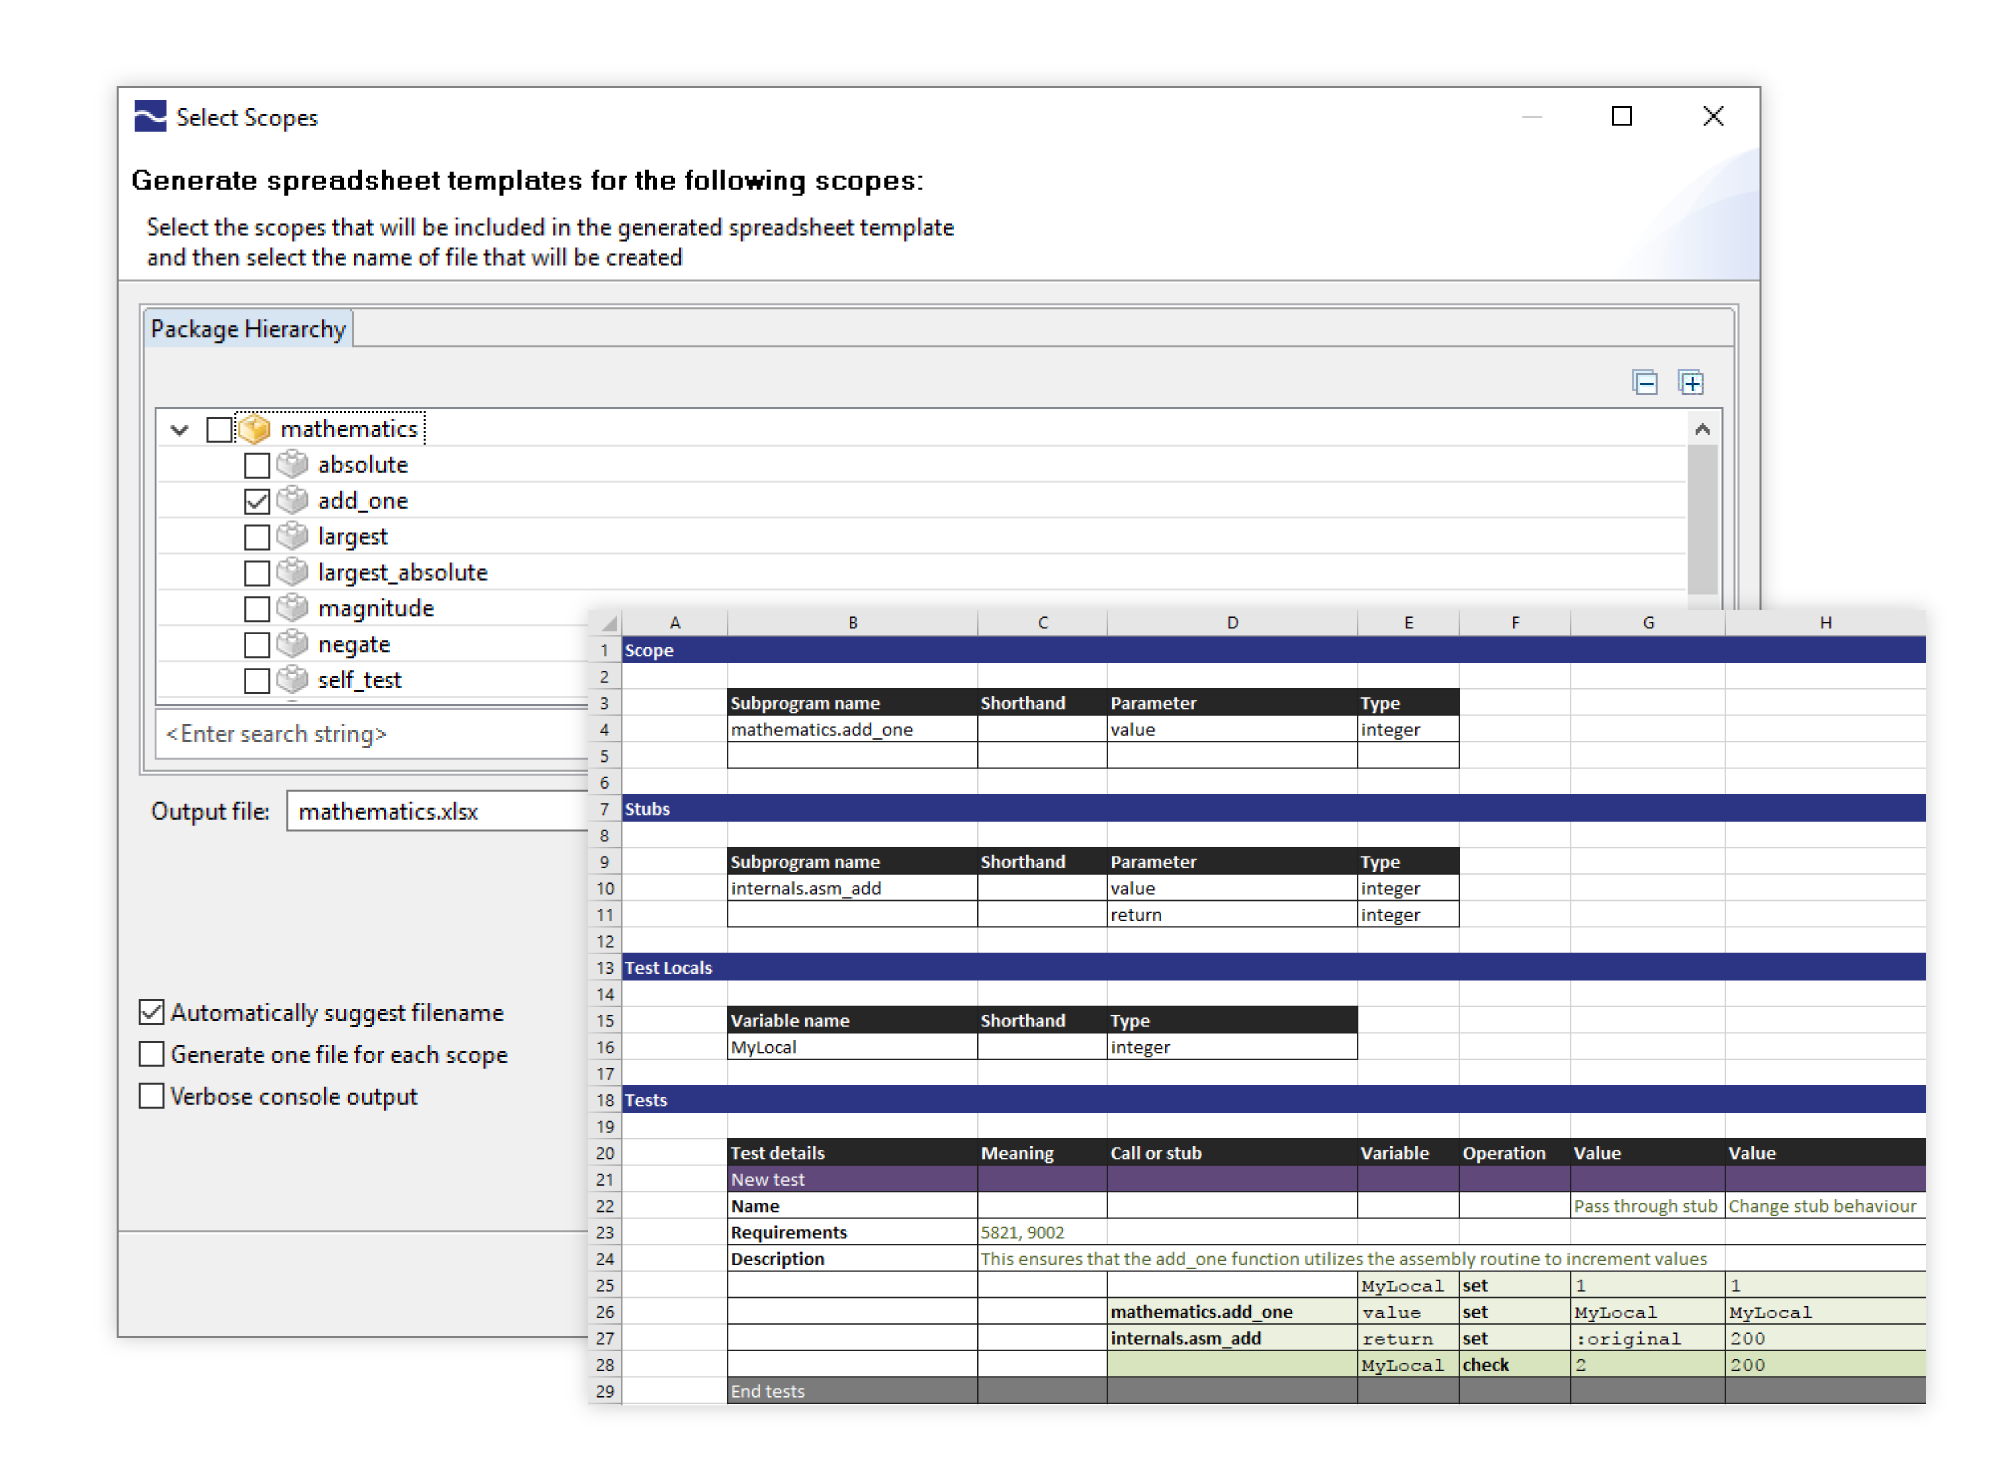
Task: Check the mathematics package checkbox
Action: (219, 429)
